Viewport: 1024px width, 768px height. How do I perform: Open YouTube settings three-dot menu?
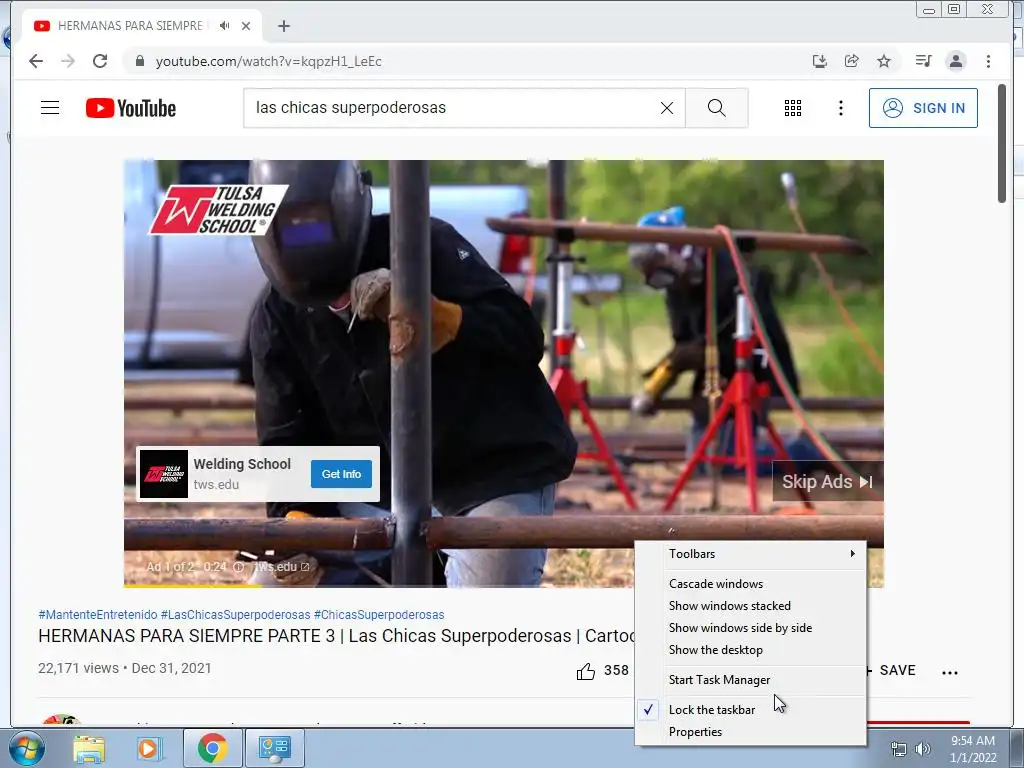coord(841,108)
